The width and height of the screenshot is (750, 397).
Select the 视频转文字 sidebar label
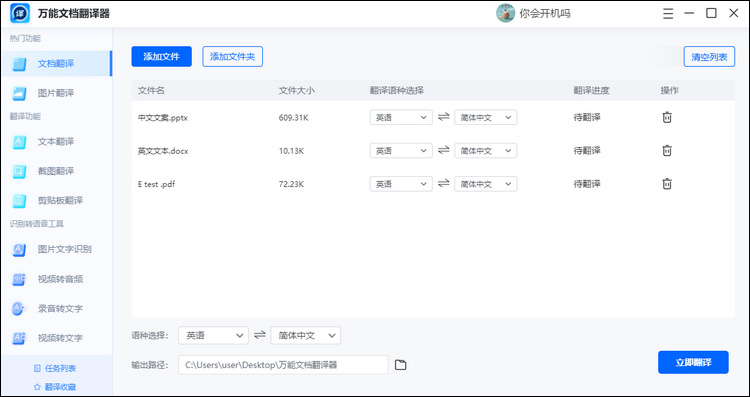pos(60,338)
